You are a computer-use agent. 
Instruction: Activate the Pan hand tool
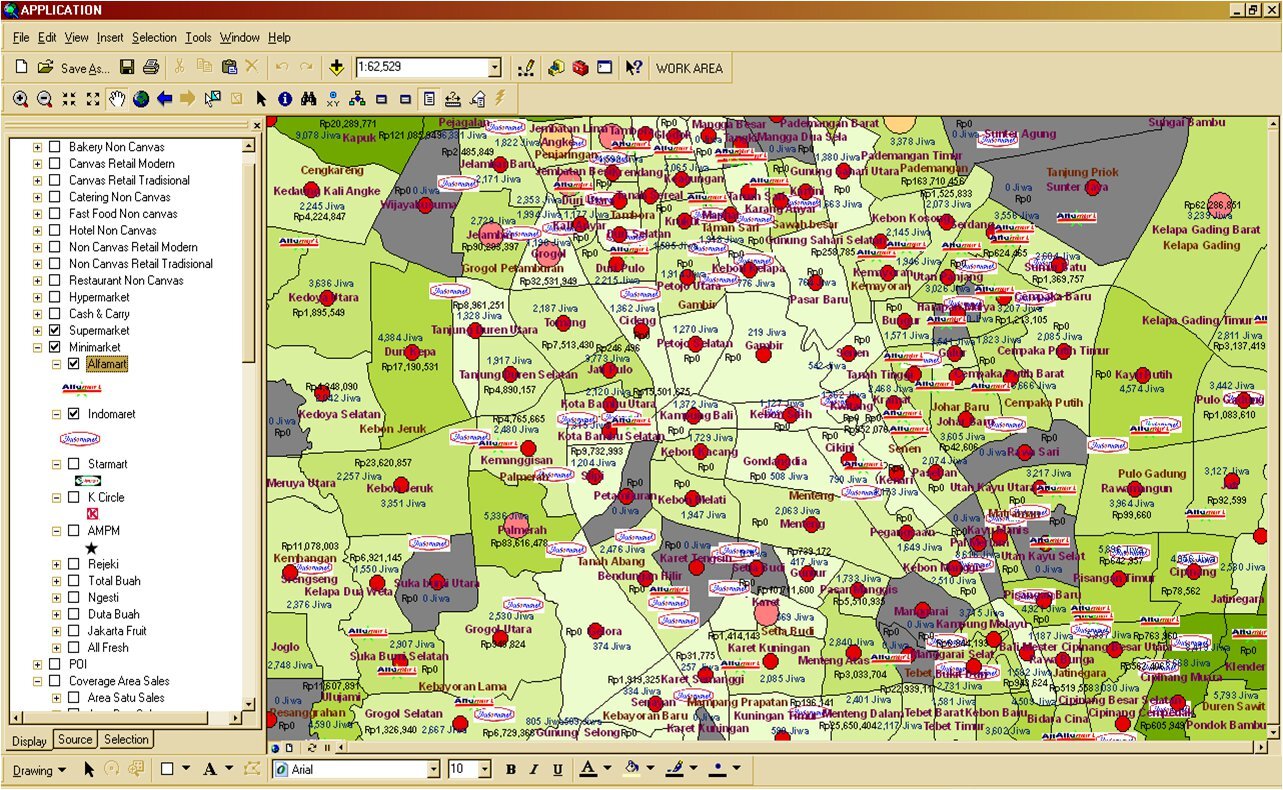(x=117, y=99)
